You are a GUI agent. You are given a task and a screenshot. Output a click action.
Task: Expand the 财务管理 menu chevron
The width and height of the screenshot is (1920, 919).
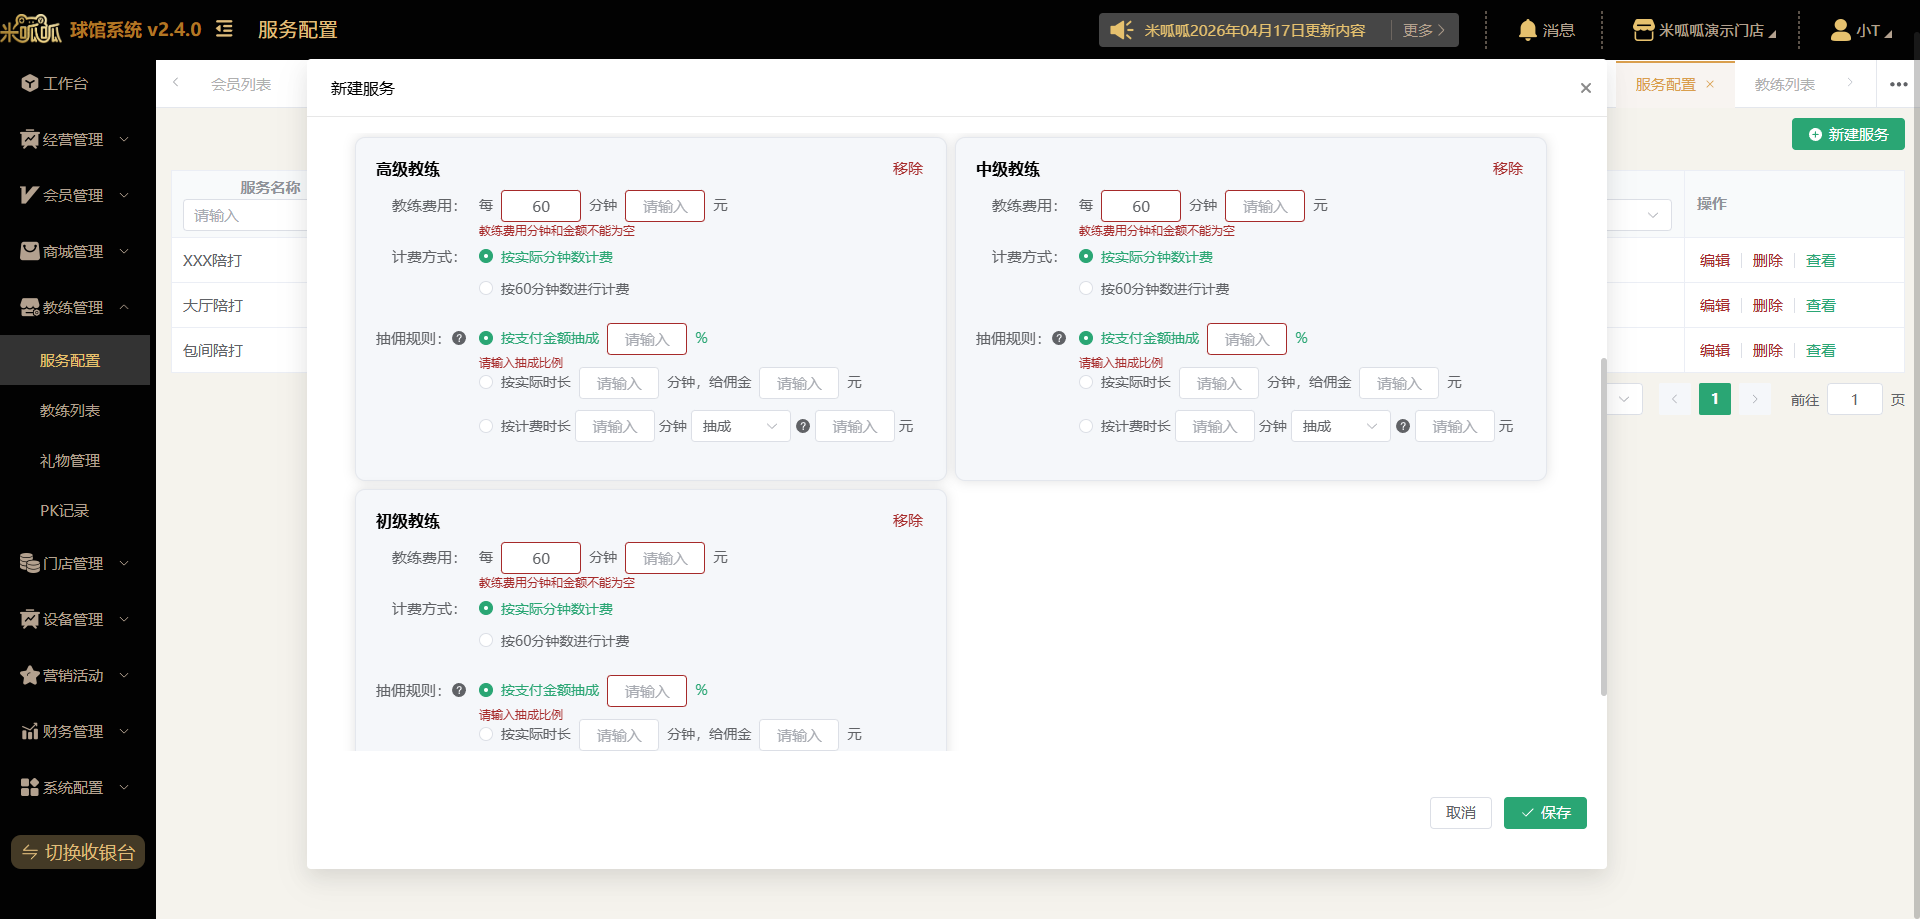[124, 731]
